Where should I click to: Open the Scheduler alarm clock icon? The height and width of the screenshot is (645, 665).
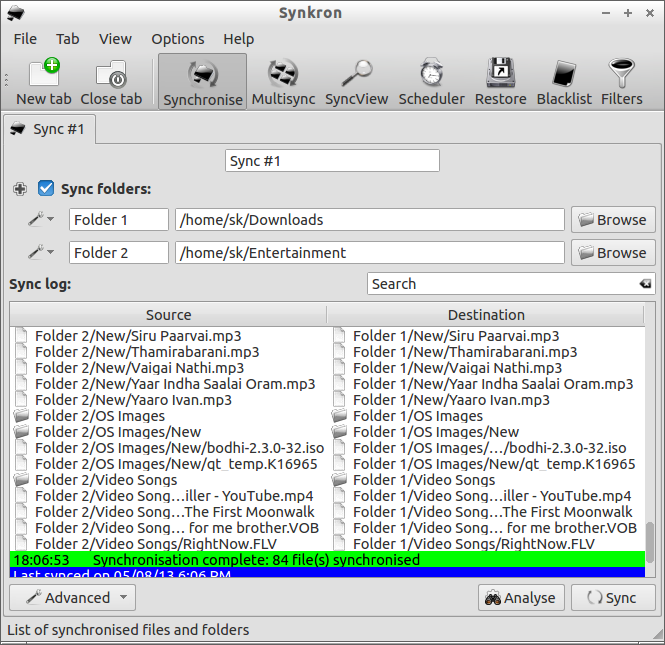[x=431, y=81]
